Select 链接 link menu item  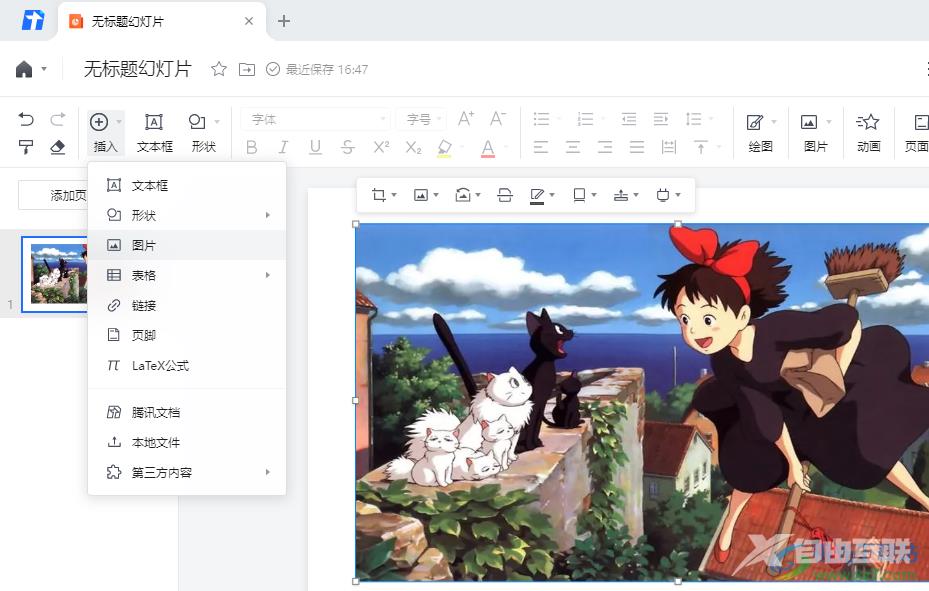187,306
